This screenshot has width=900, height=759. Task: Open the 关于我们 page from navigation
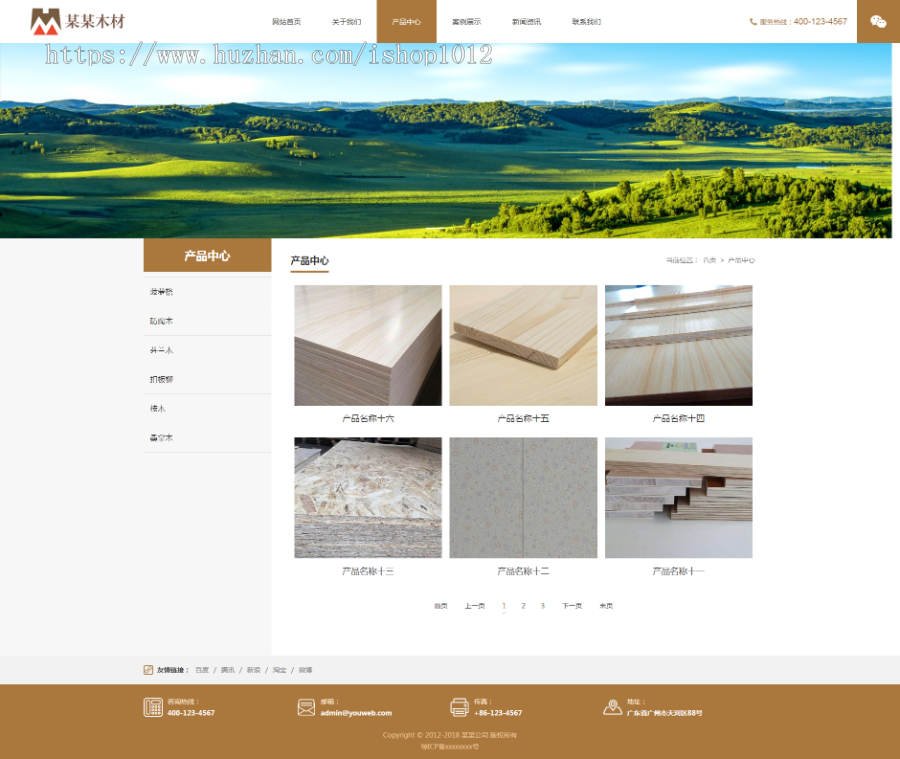[346, 21]
